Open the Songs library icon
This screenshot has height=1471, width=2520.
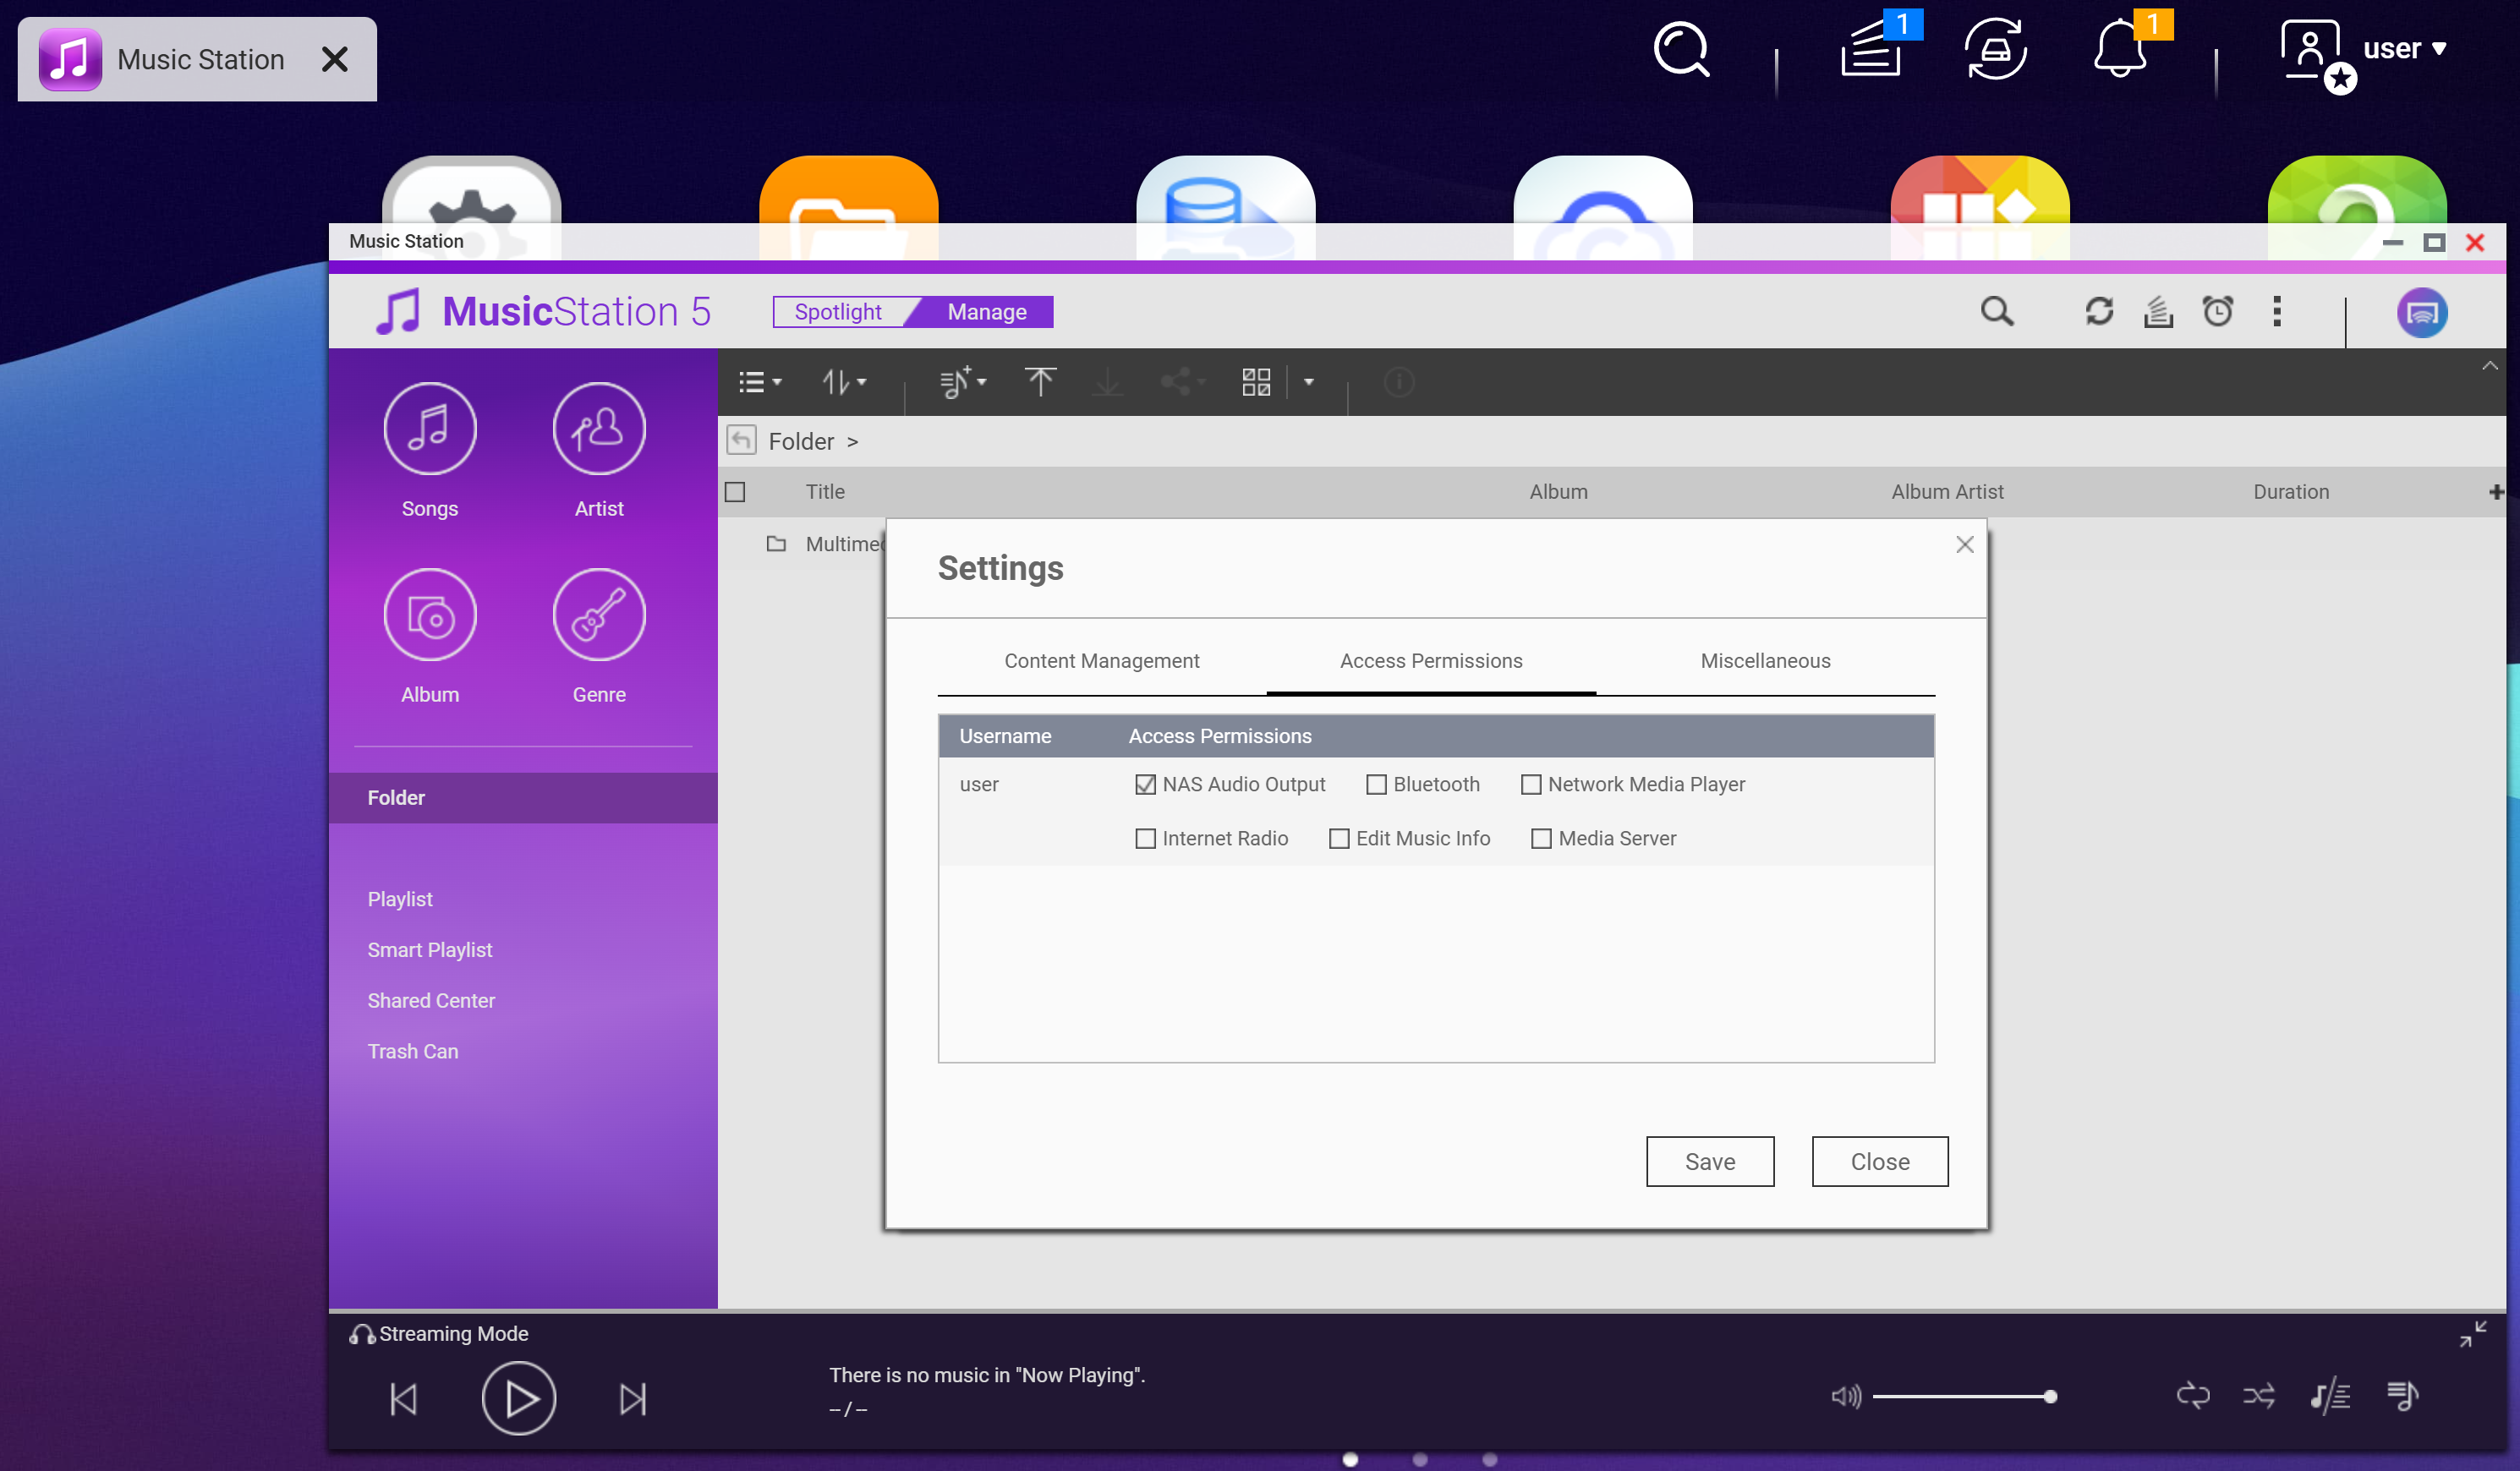429,429
